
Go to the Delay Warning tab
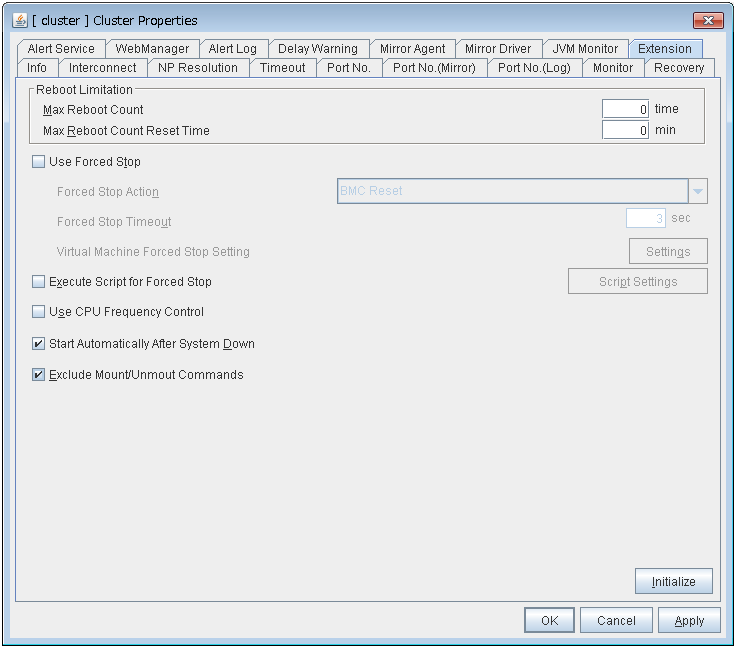318,49
